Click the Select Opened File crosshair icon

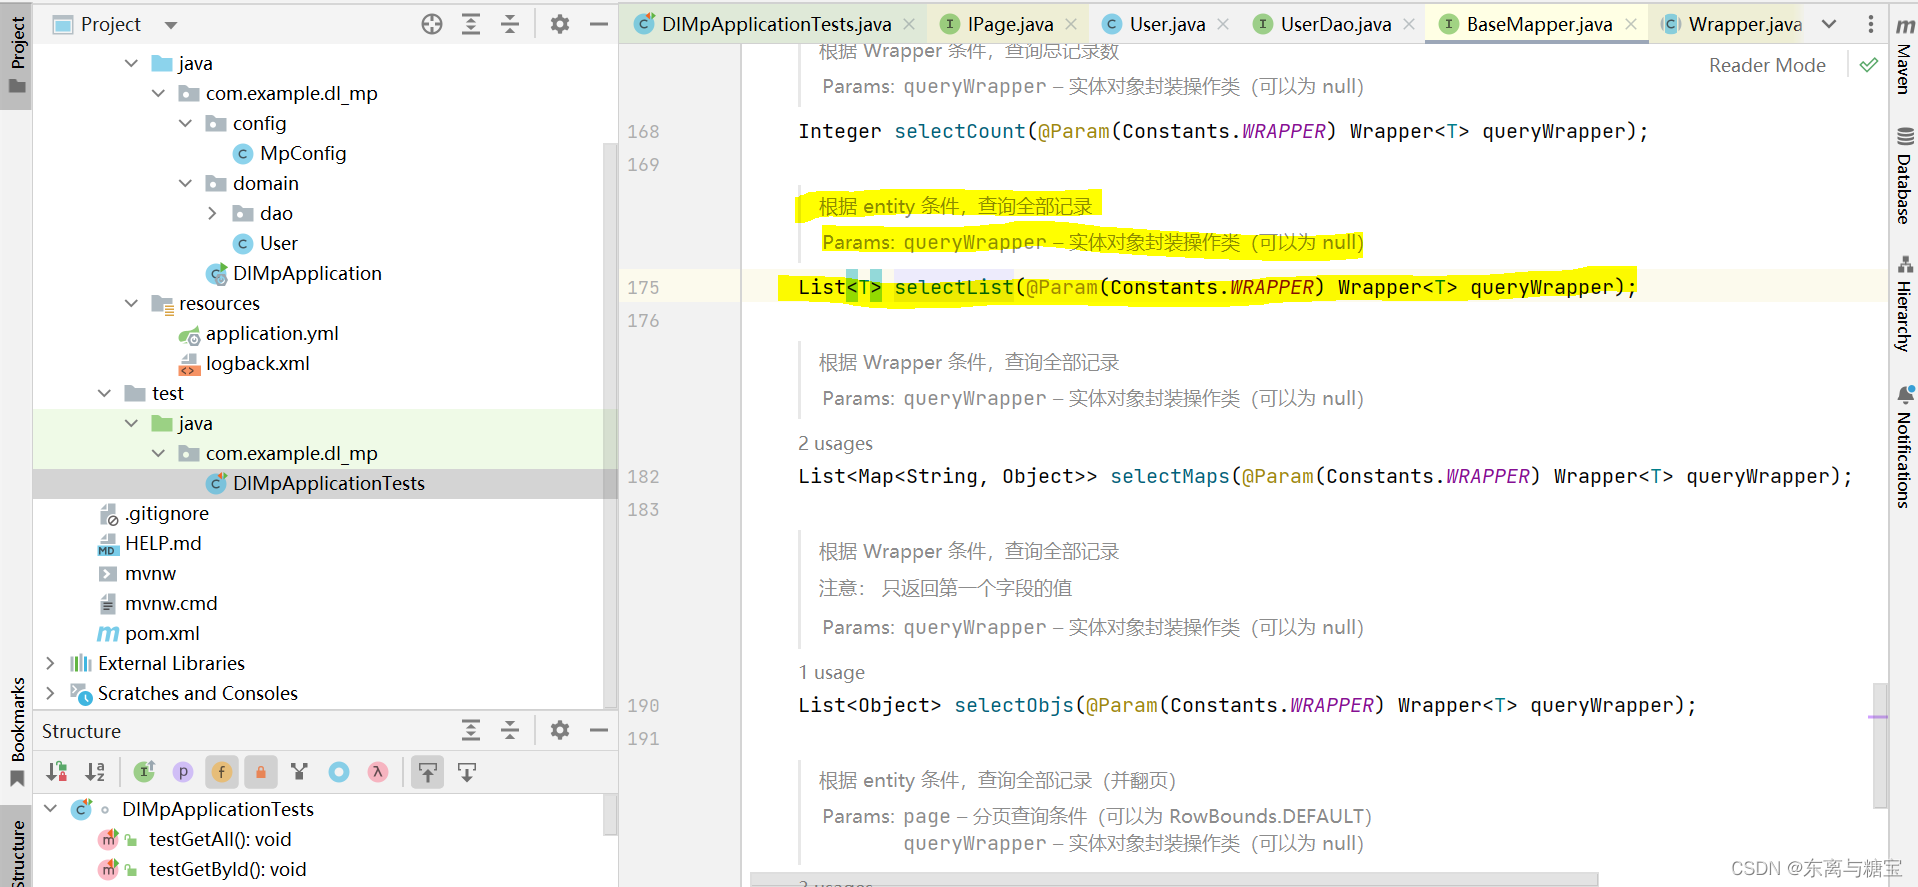coord(432,24)
